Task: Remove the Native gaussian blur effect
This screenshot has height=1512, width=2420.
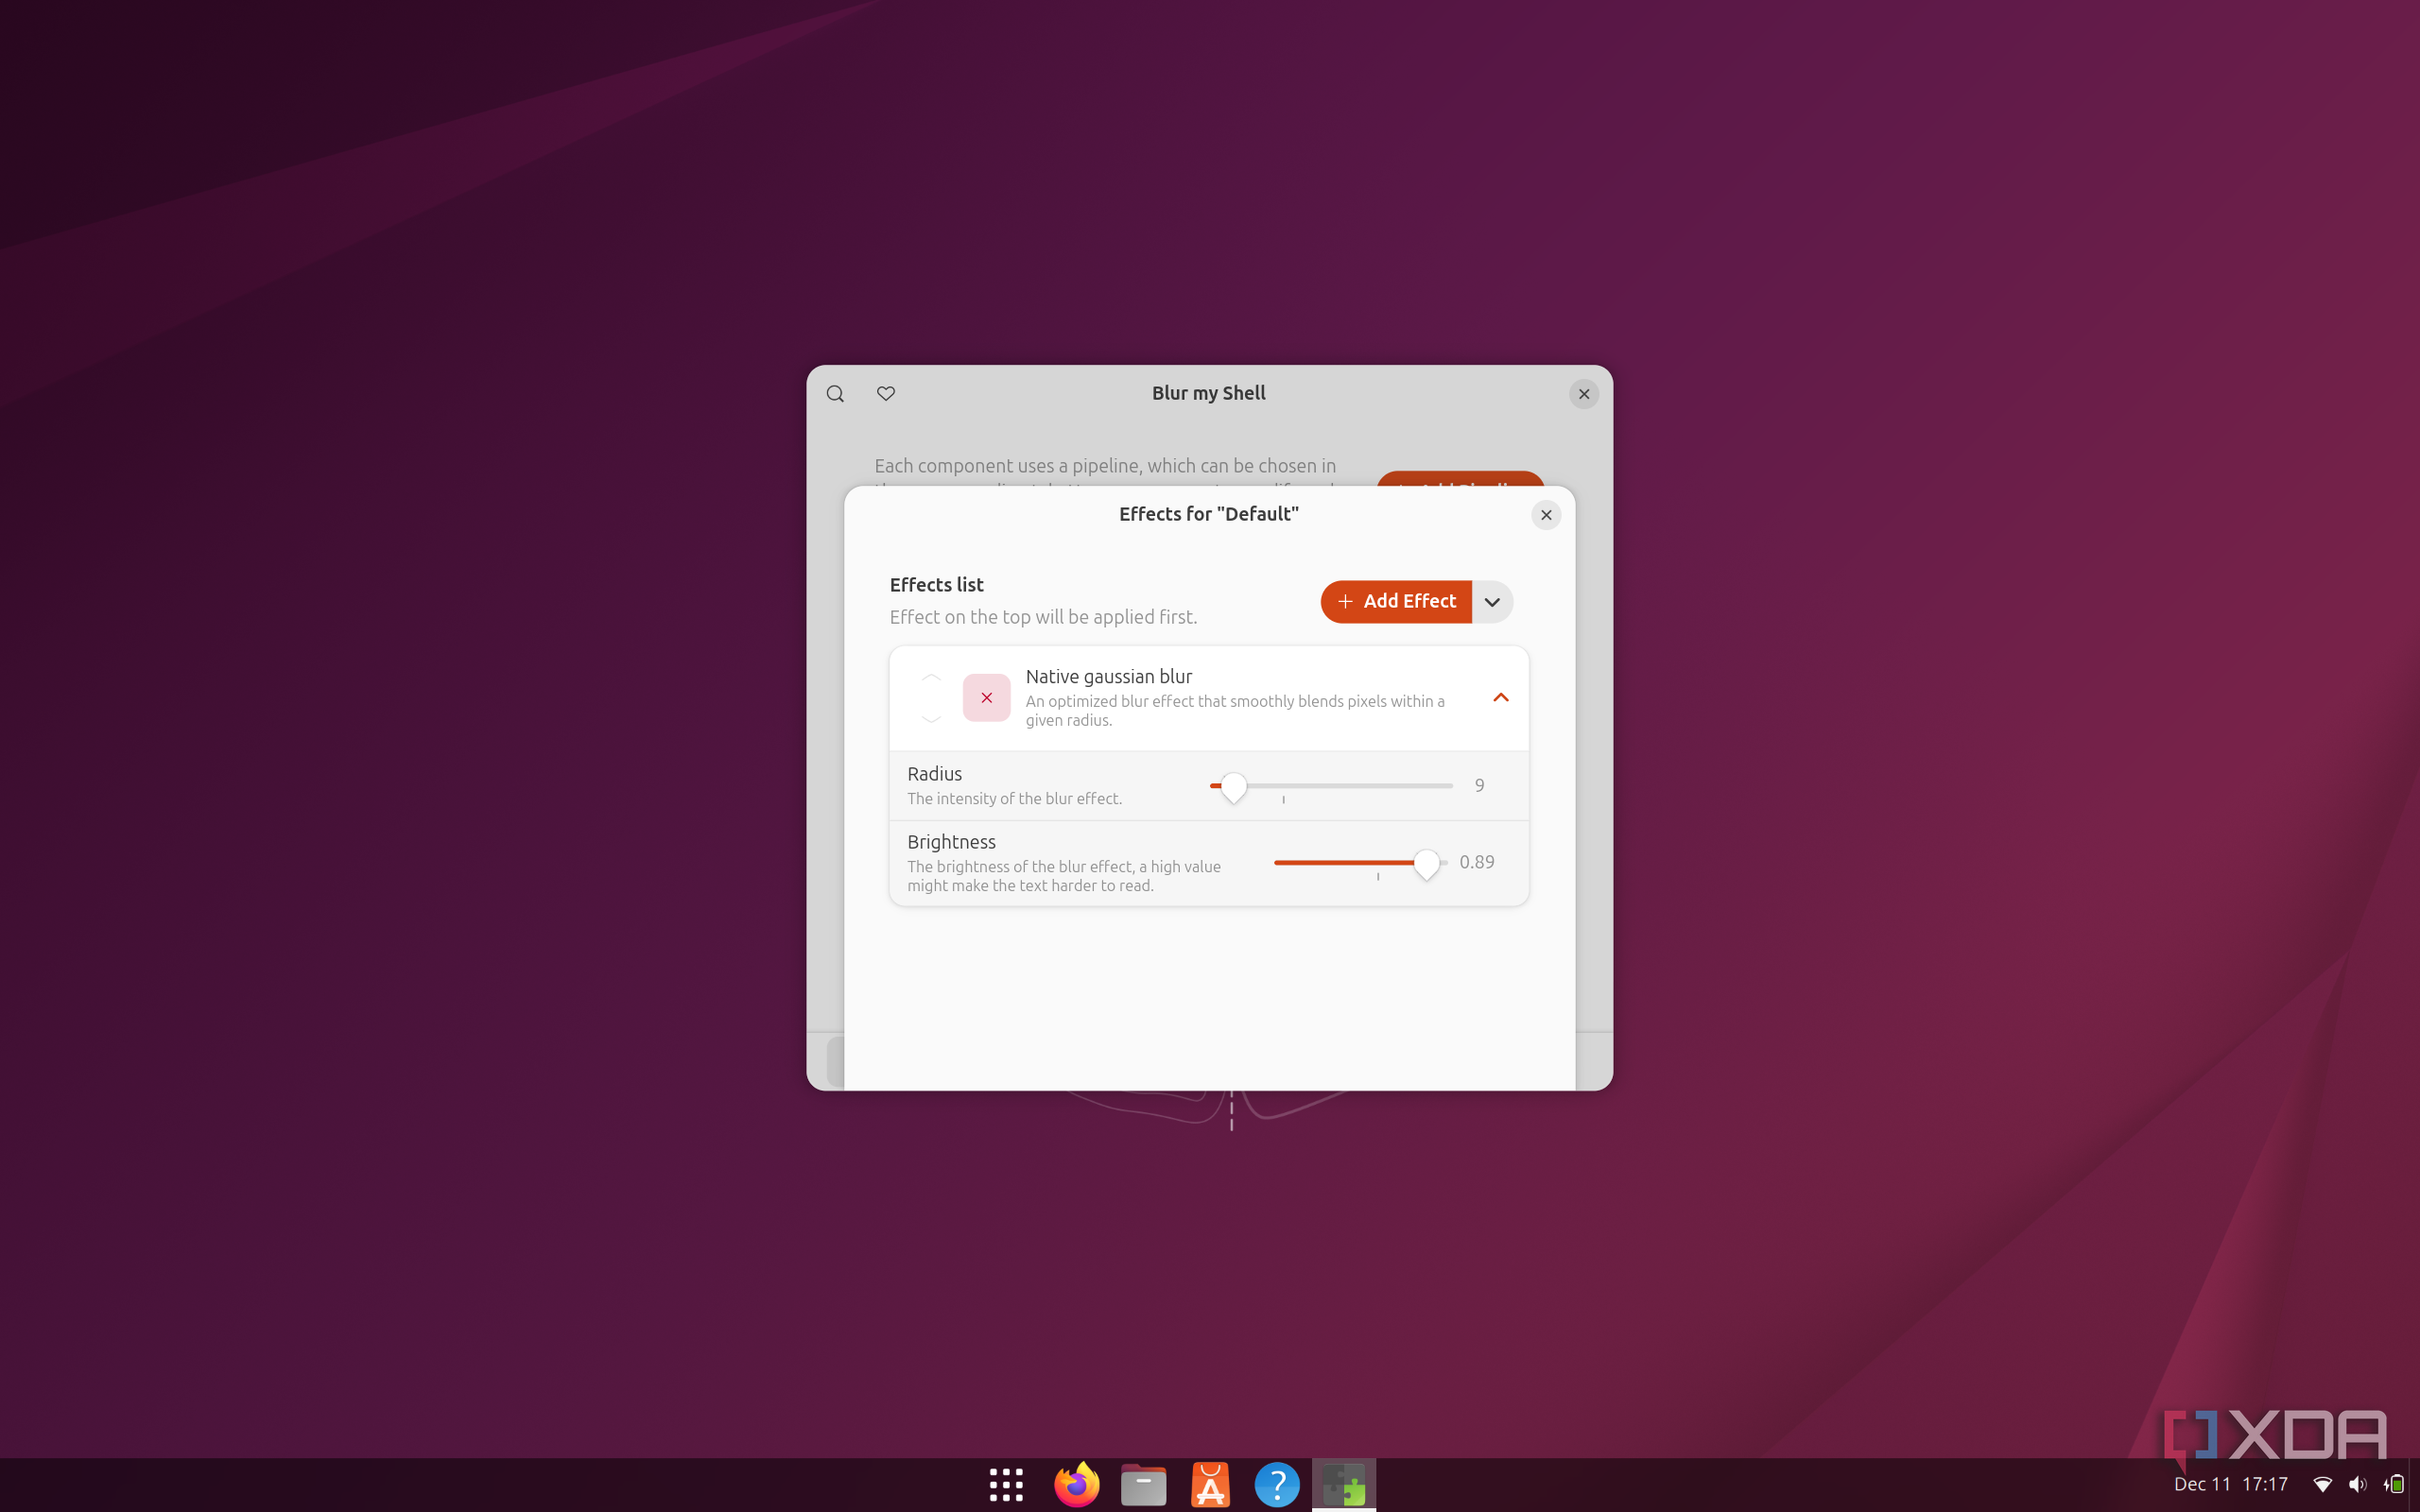Action: (x=986, y=698)
